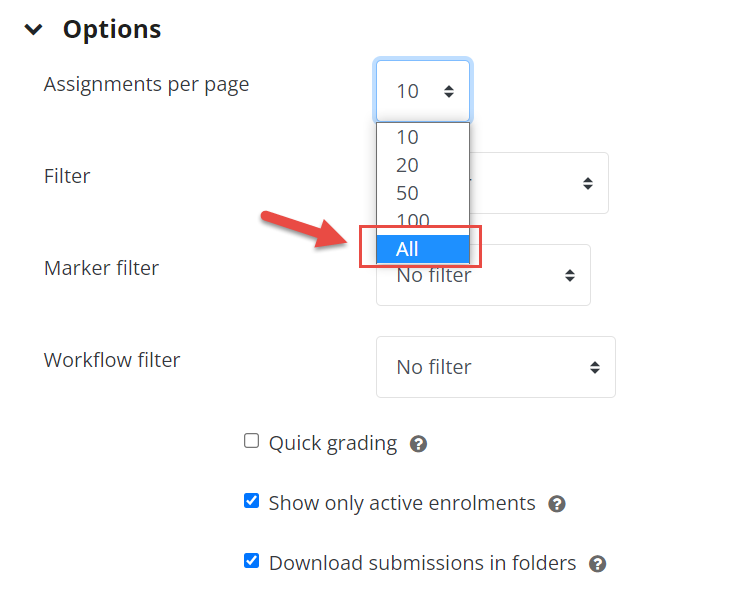
Task: Open Quick grading help icon
Action: point(418,444)
